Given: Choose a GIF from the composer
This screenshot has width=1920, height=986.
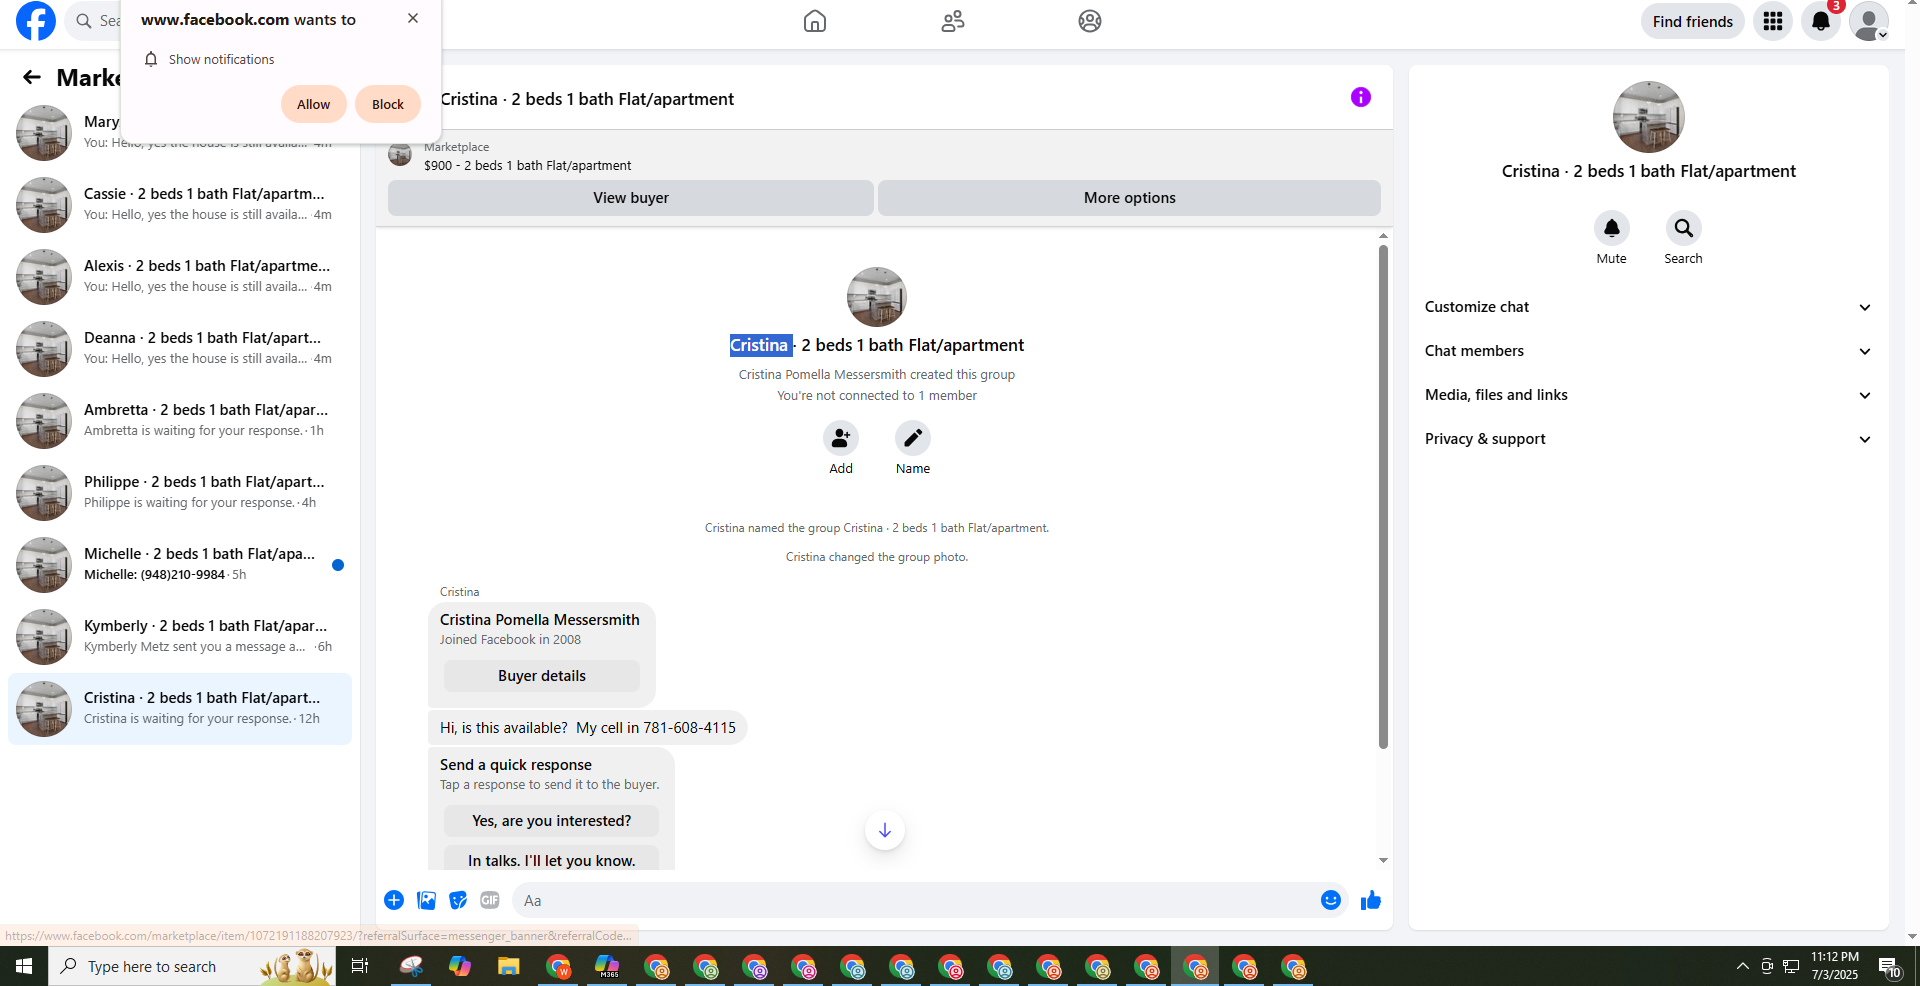Looking at the screenshot, I should coord(490,900).
